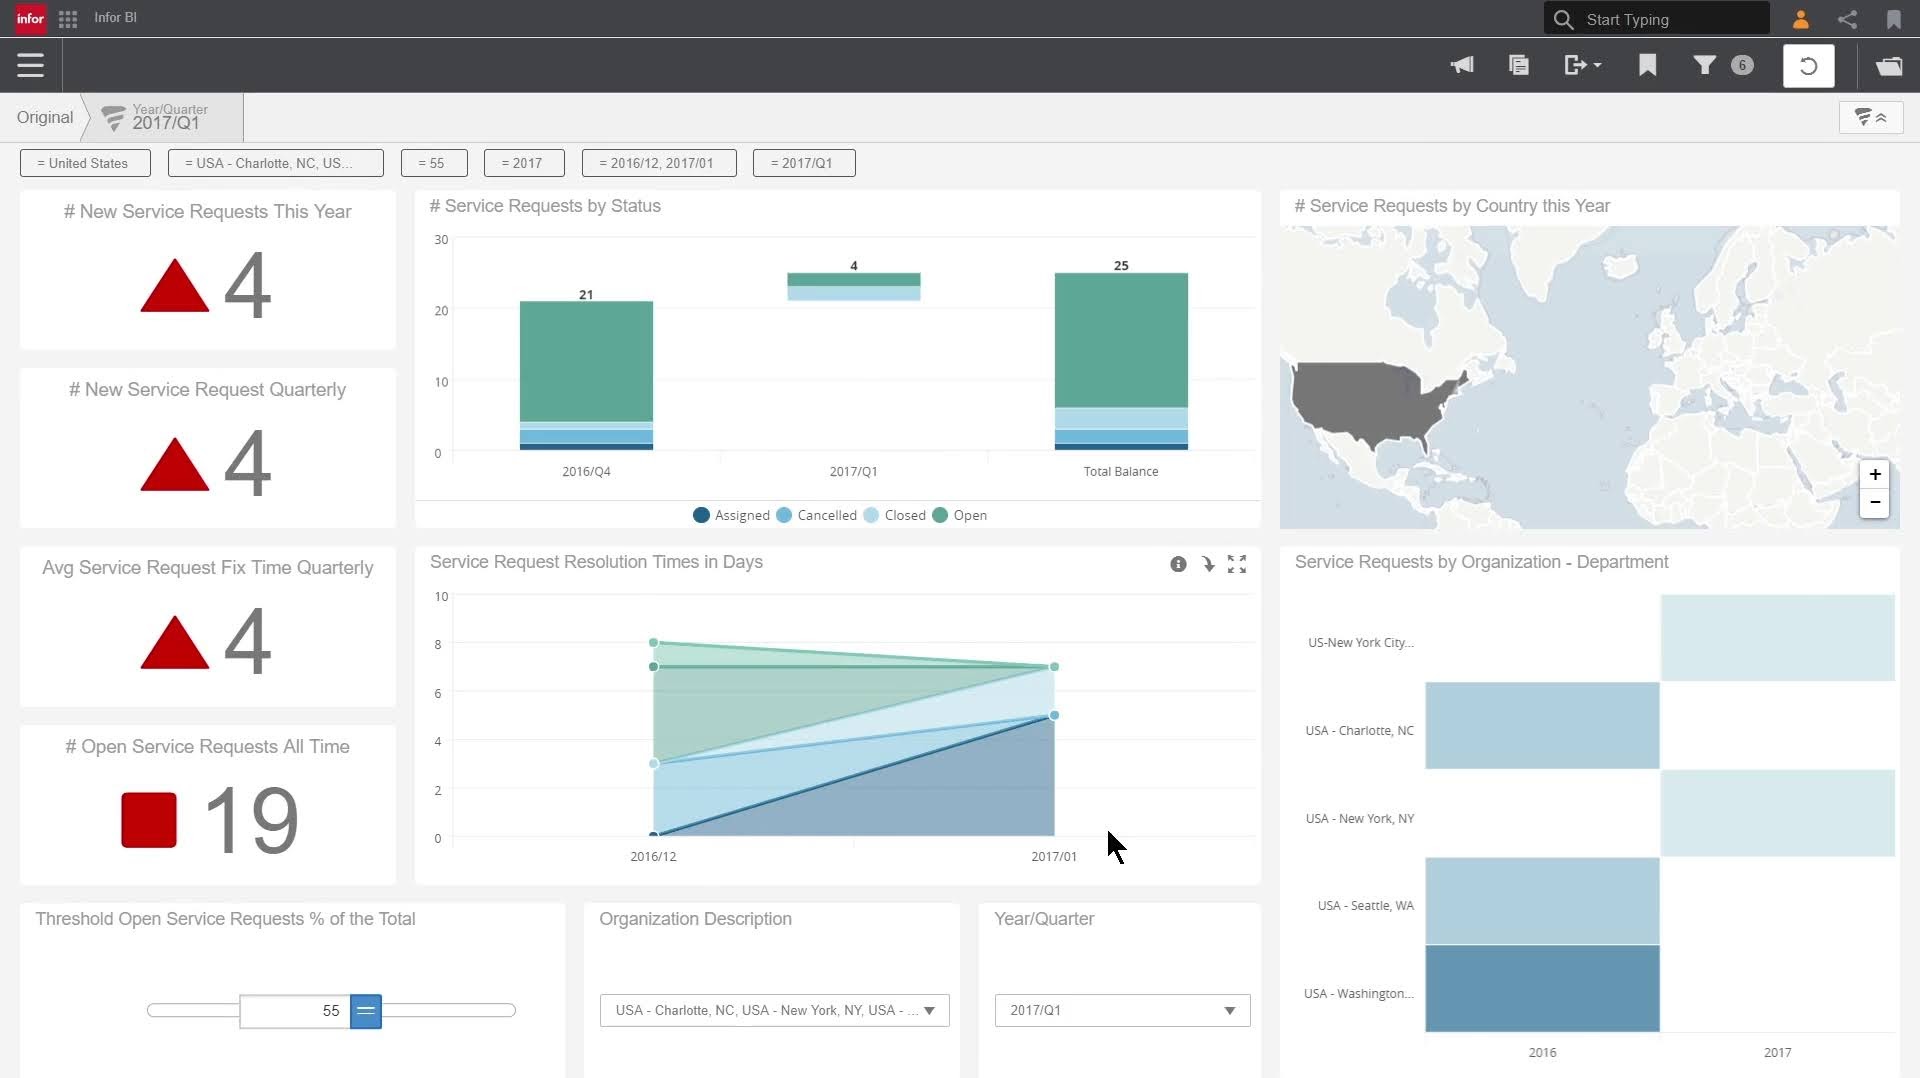
Task: Zoom in on the country map
Action: click(1875, 475)
